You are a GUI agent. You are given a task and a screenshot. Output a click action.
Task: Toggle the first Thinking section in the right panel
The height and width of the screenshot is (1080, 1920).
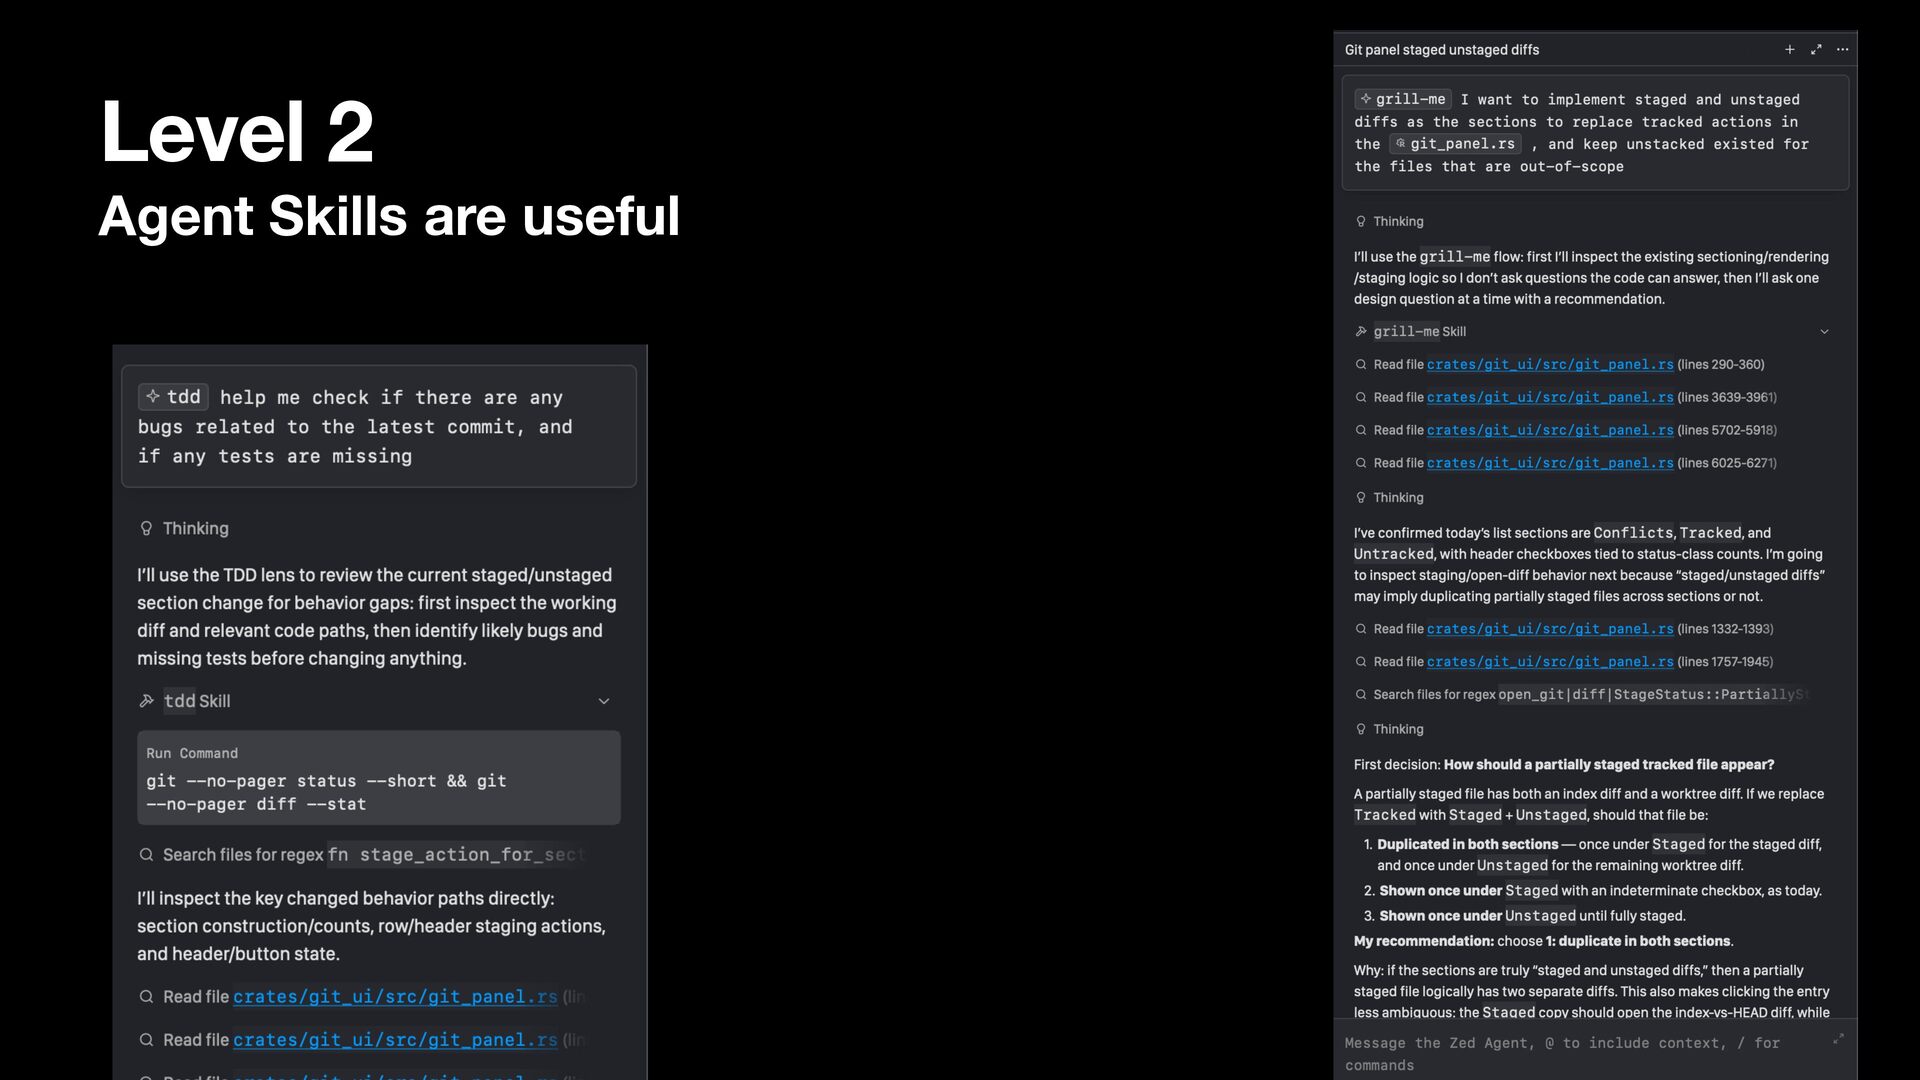(x=1389, y=221)
